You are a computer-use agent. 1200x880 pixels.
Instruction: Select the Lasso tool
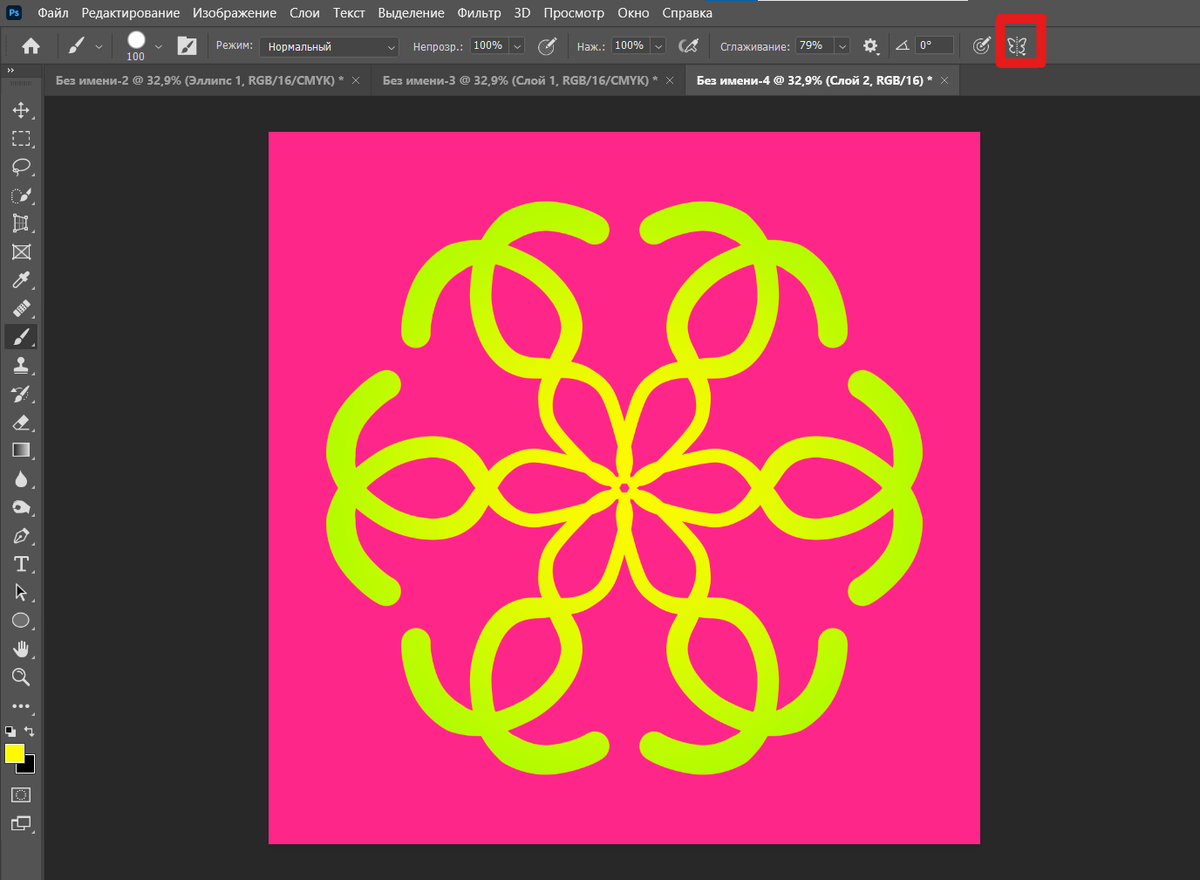click(21, 167)
